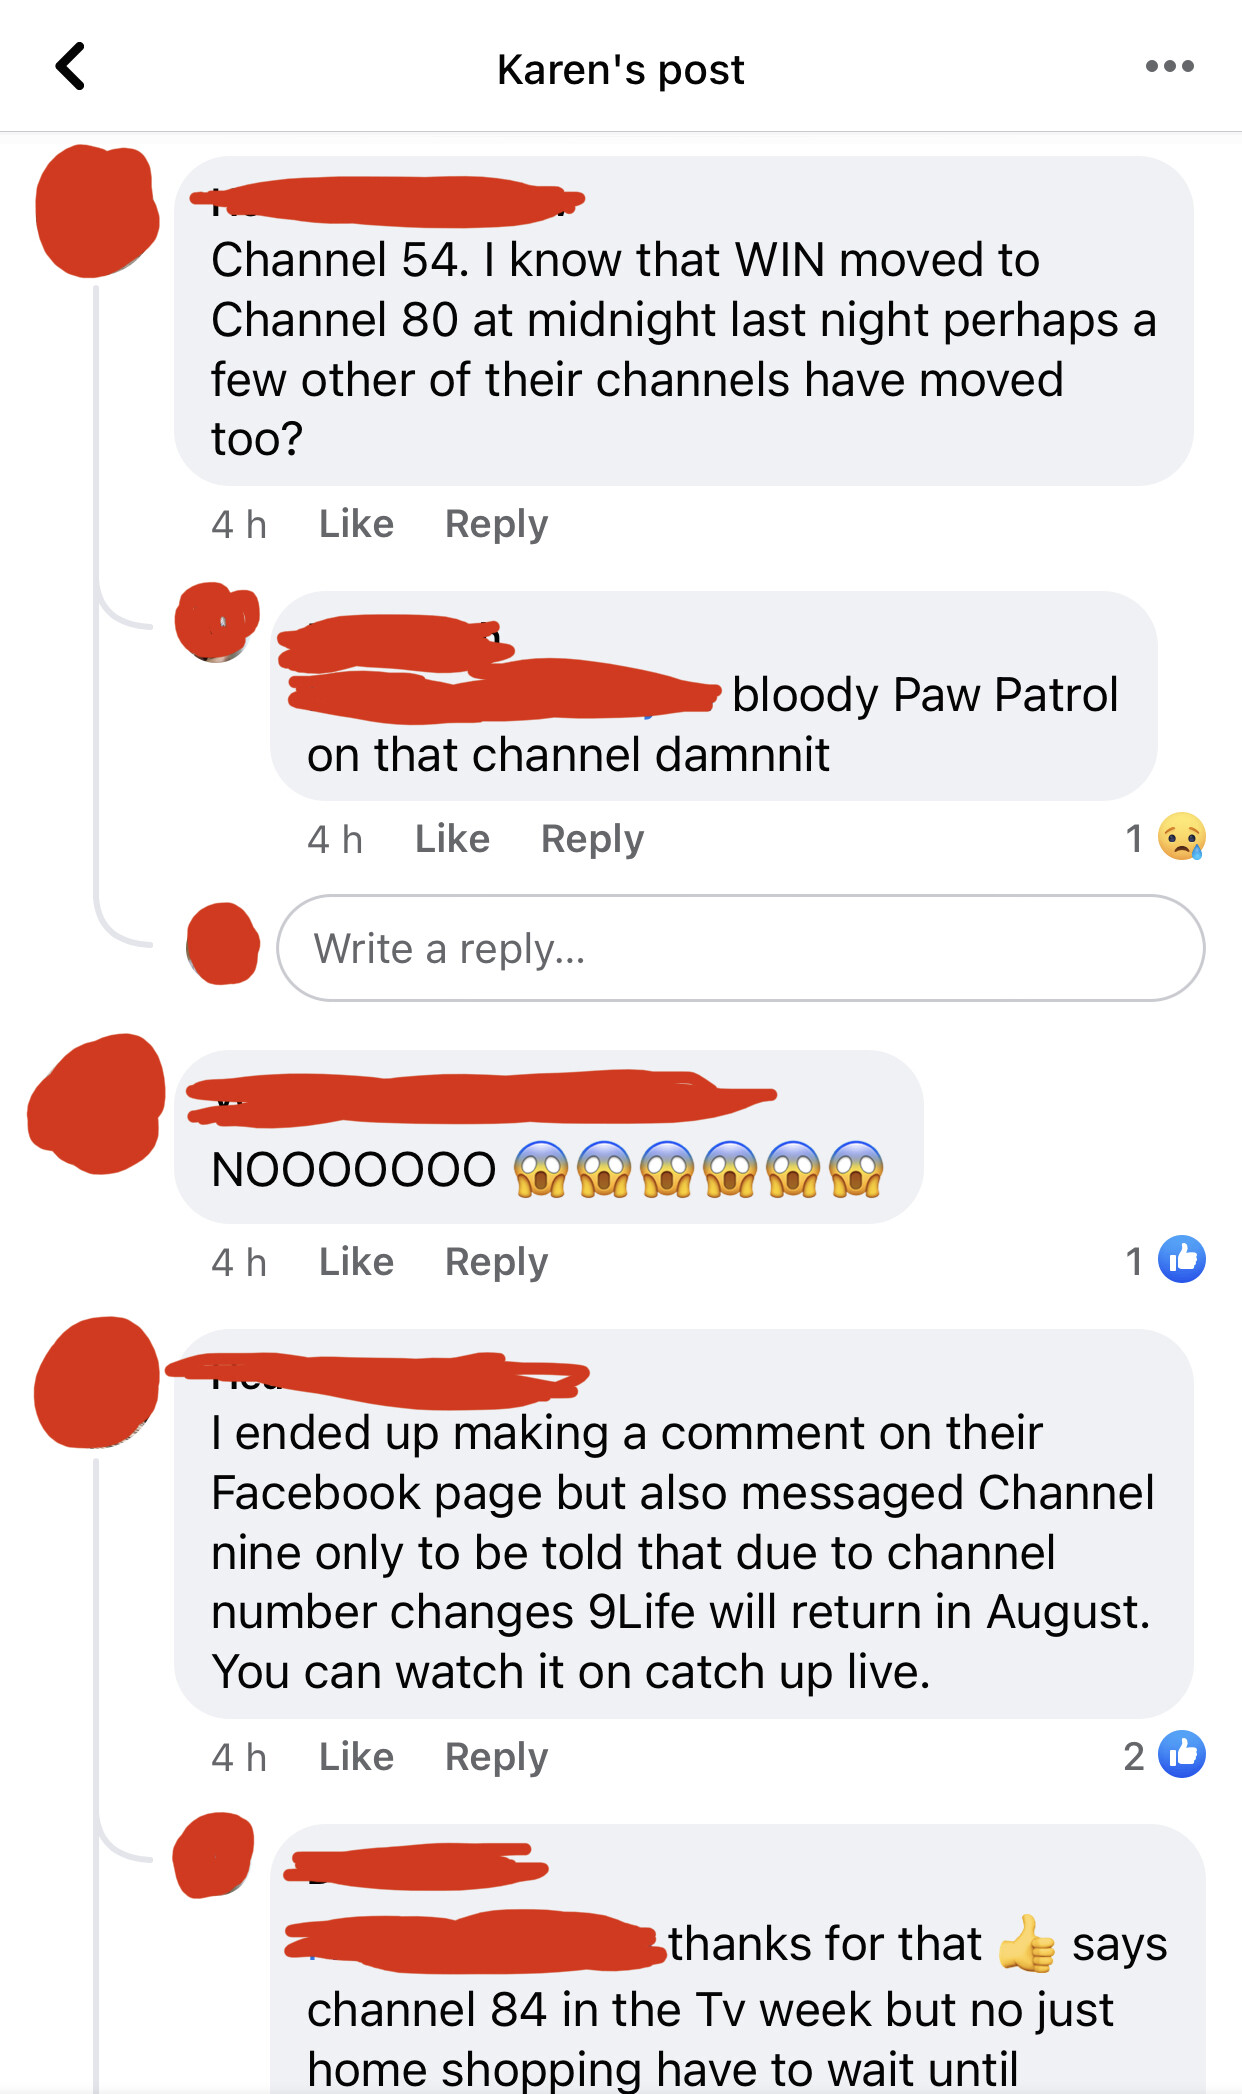Tap the avatar beside the Channel 54 comment
The height and width of the screenshot is (2094, 1242).
(97, 211)
